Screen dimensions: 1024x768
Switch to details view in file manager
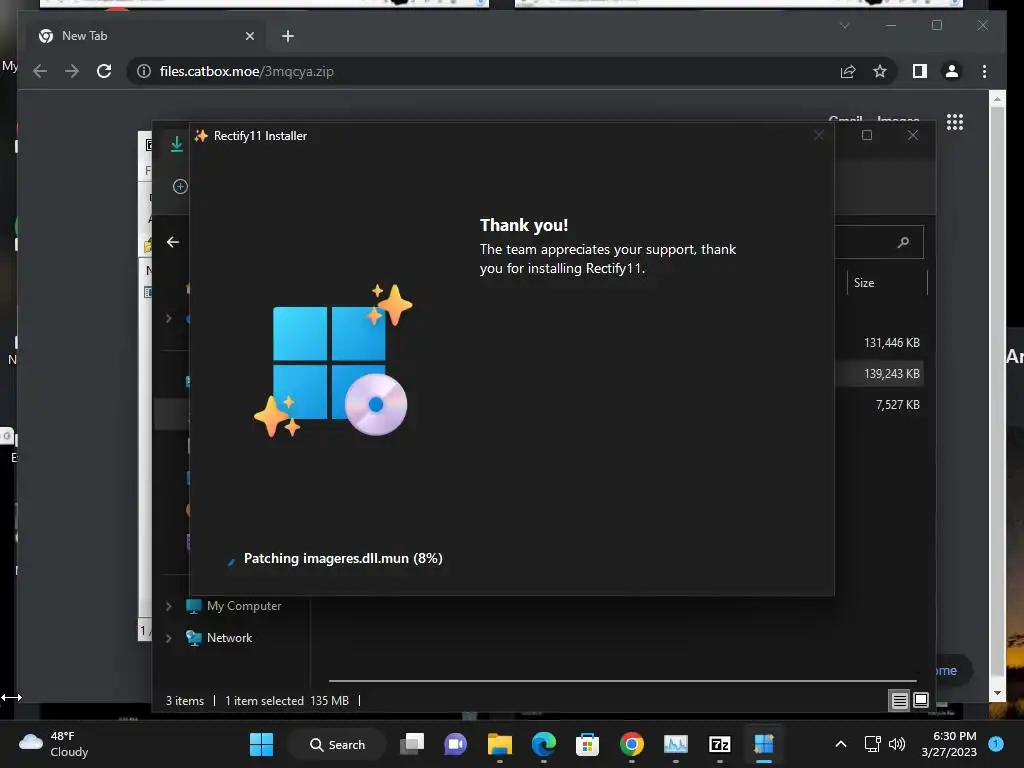(x=899, y=701)
